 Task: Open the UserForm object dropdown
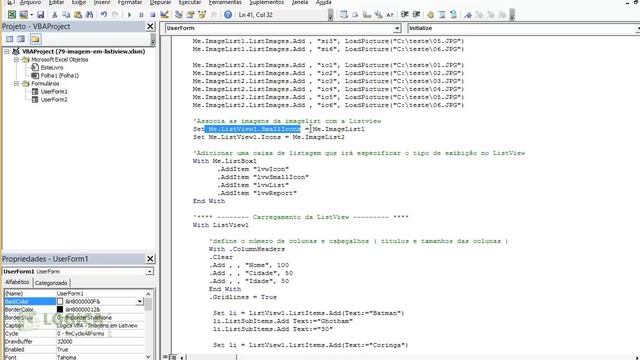coord(397,28)
